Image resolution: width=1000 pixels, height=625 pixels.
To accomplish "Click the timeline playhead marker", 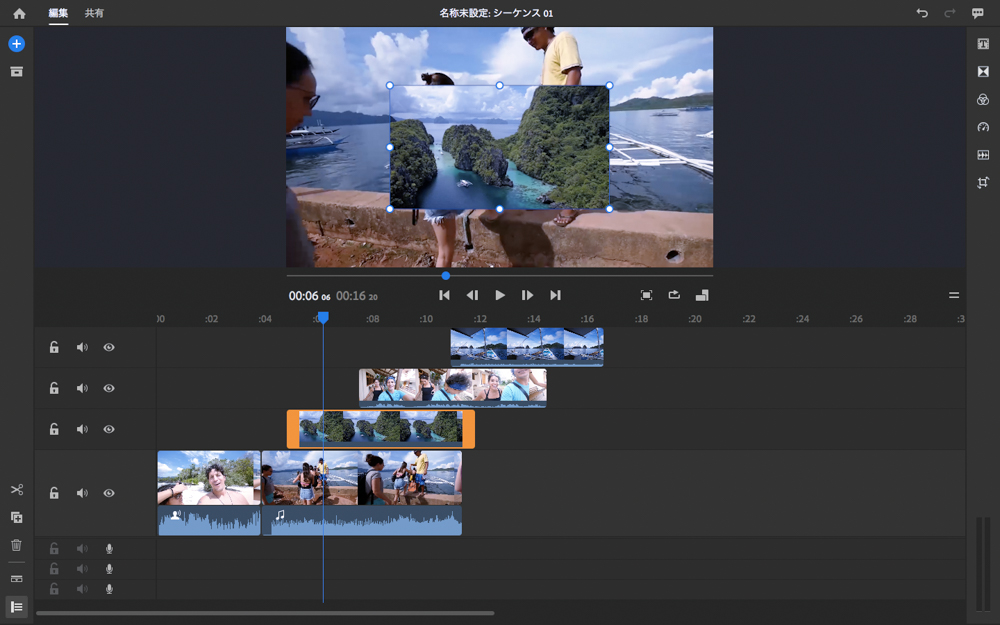I will (323, 317).
